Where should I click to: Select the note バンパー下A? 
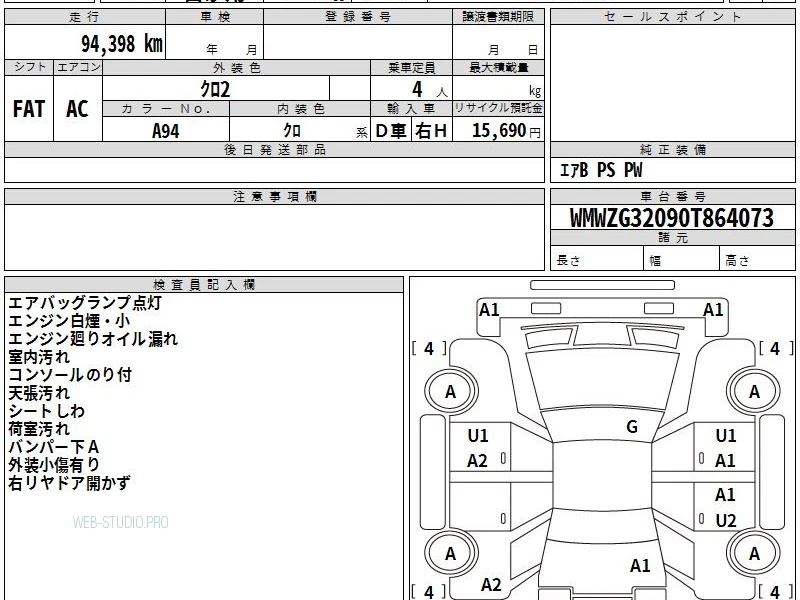(54, 446)
